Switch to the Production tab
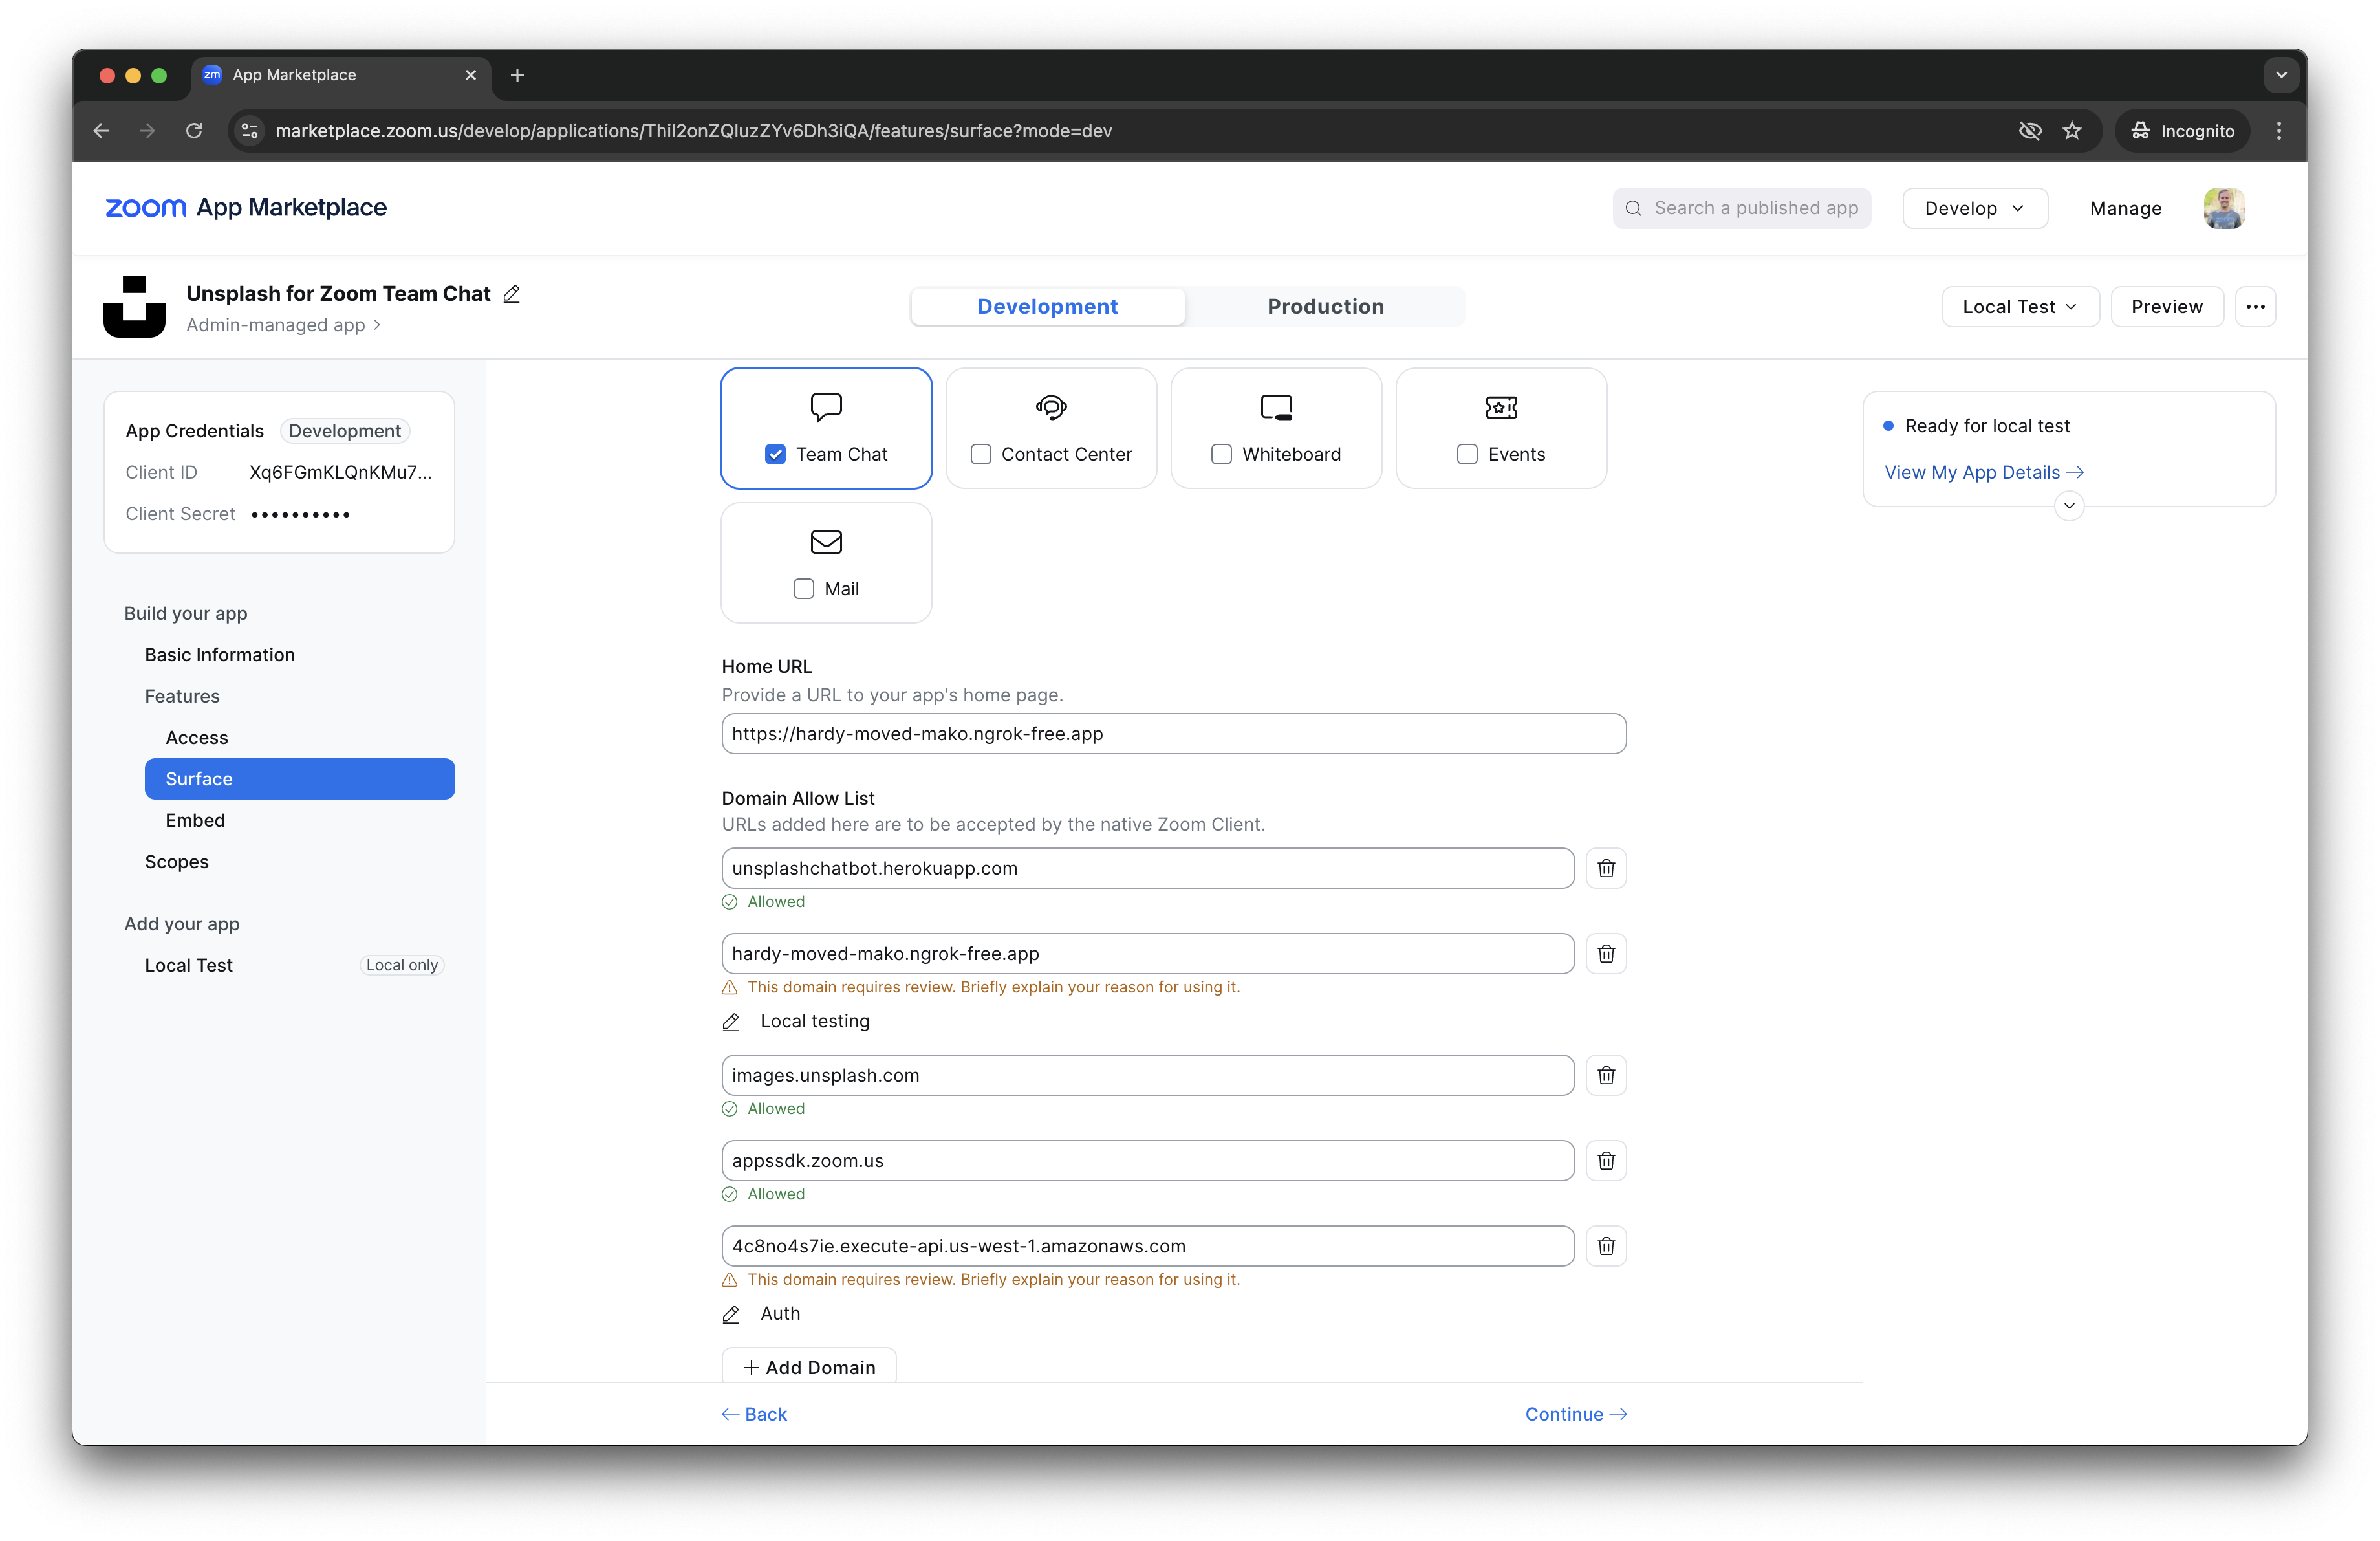Screen dimensions: 2380x1541 coord(1325,307)
